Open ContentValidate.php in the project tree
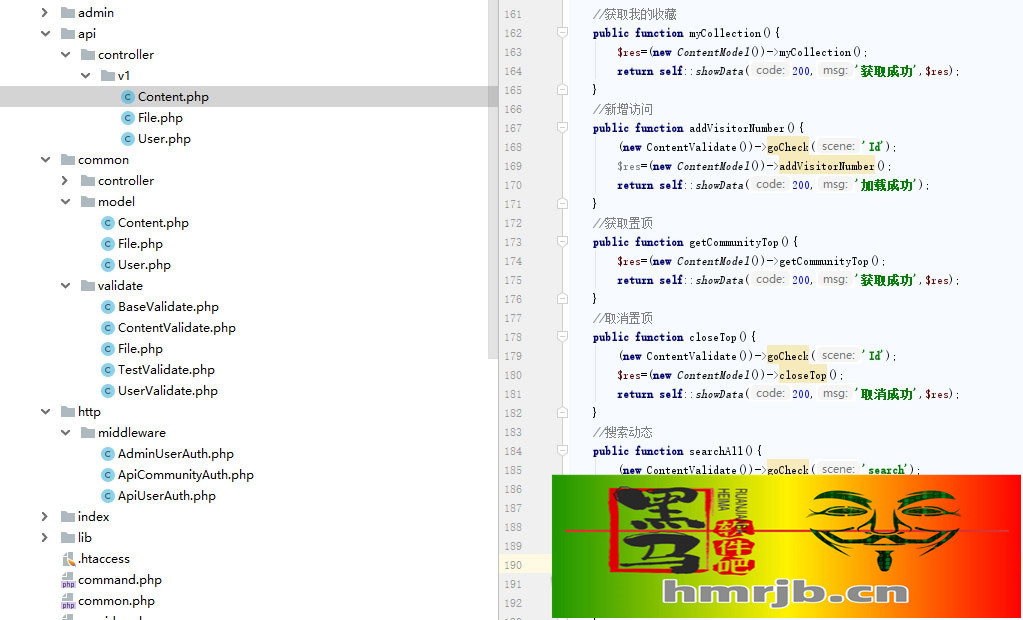Viewport: 1023px width, 620px height. pos(176,328)
